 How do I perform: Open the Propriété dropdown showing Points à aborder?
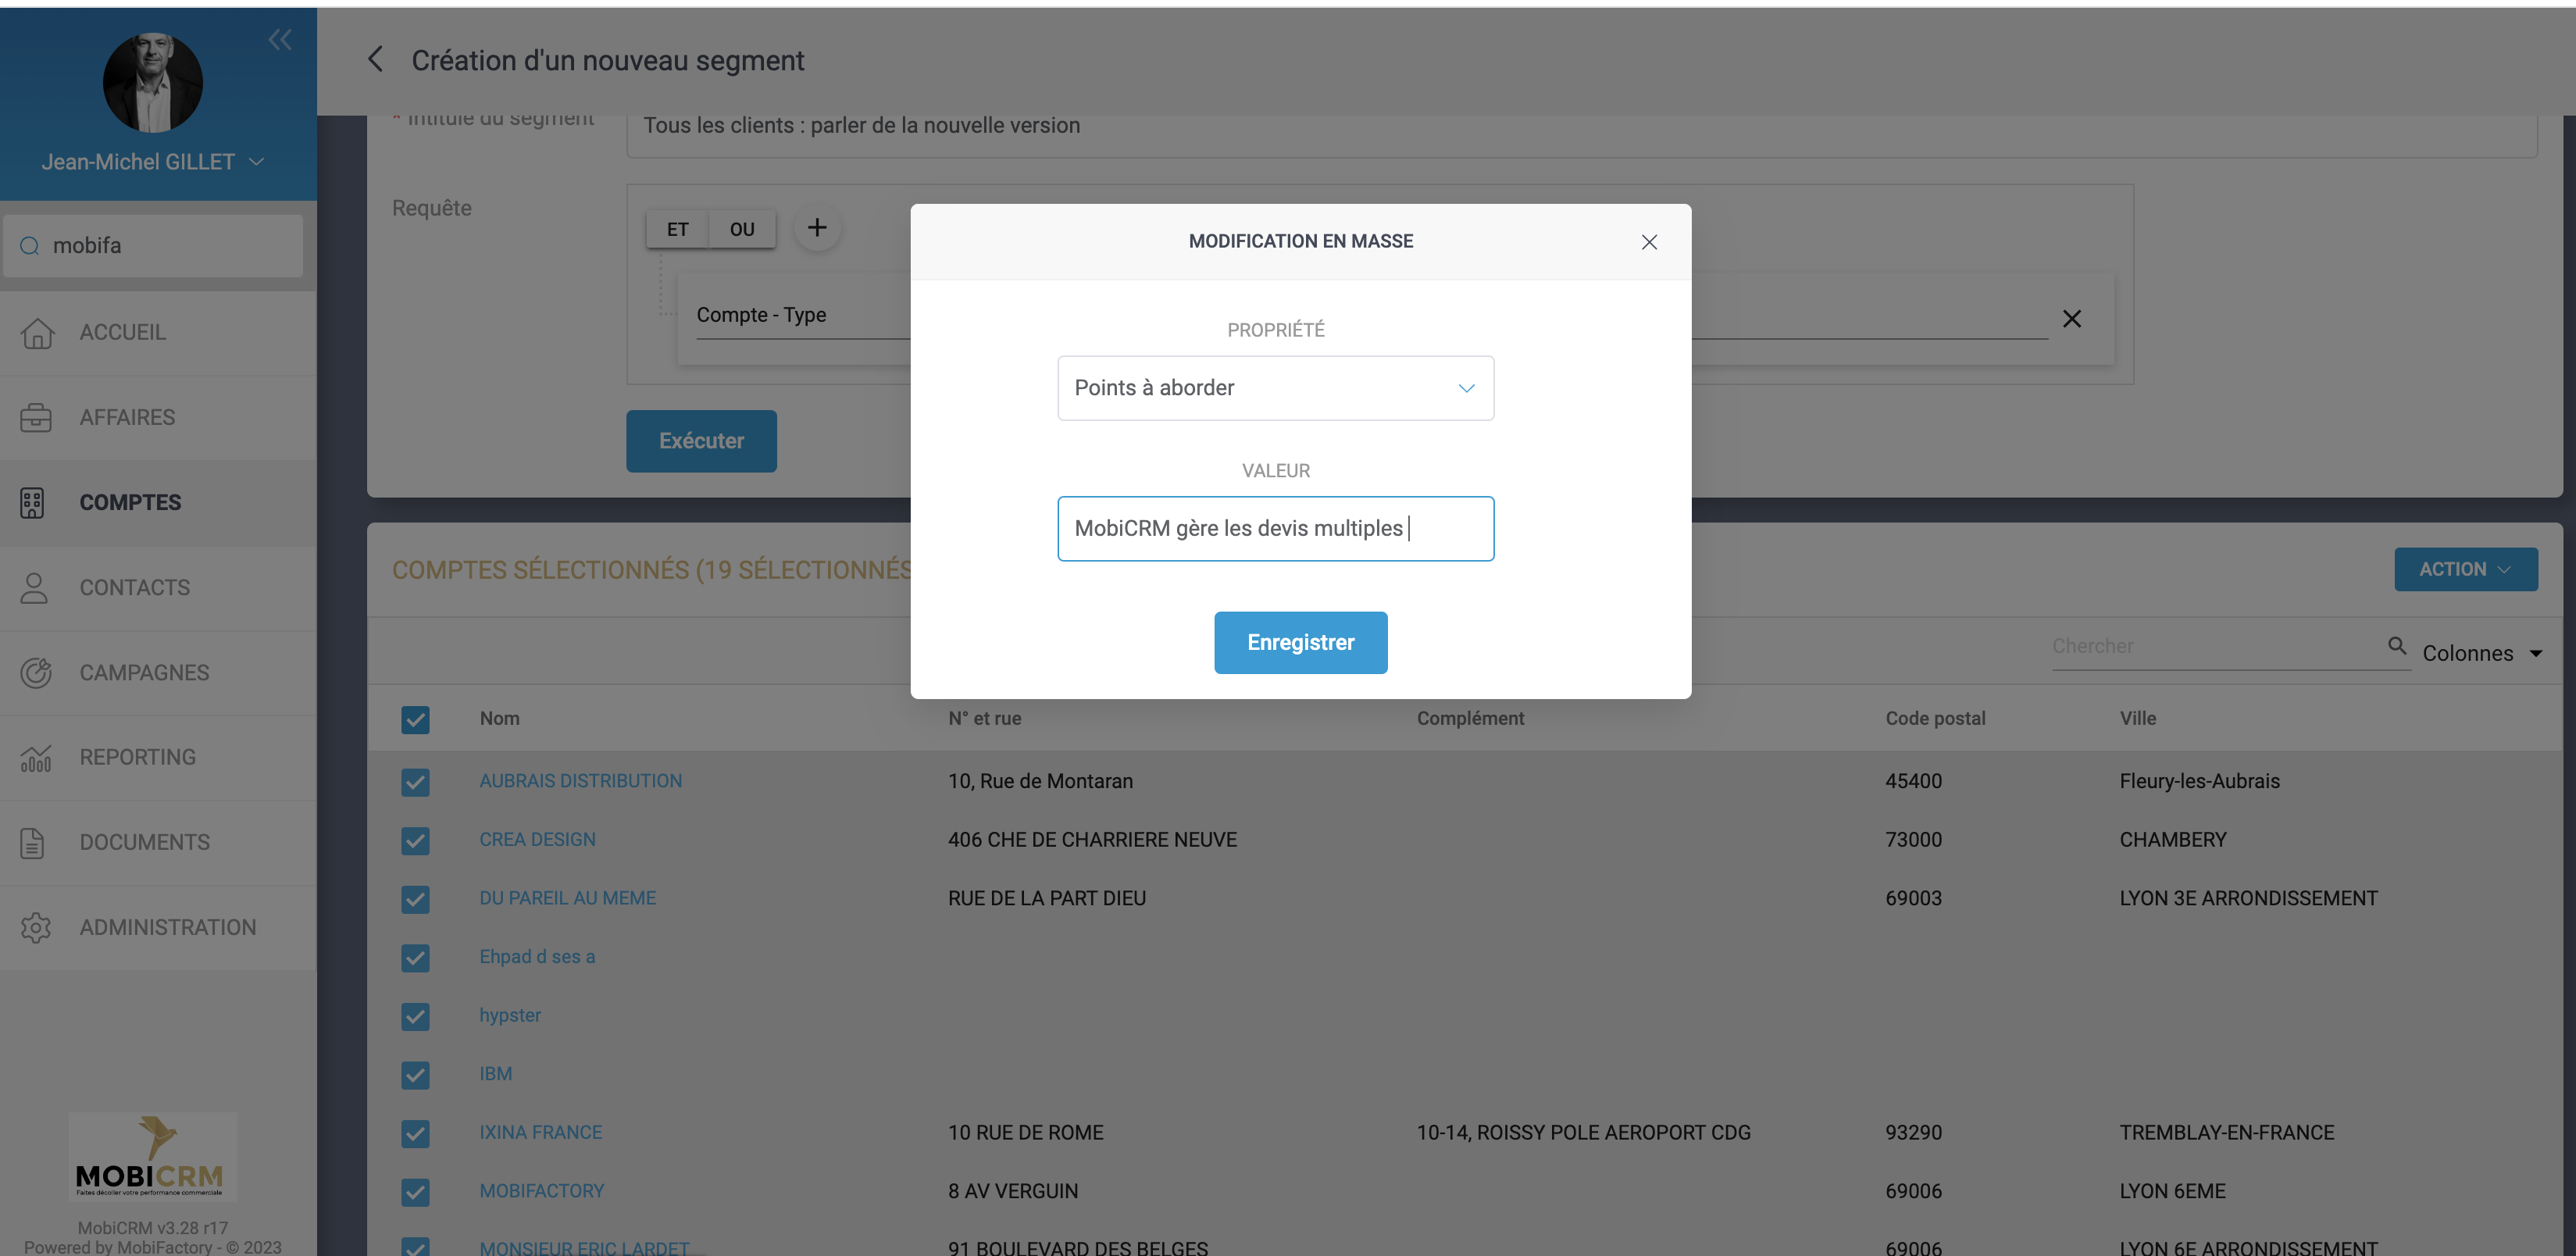1275,388
